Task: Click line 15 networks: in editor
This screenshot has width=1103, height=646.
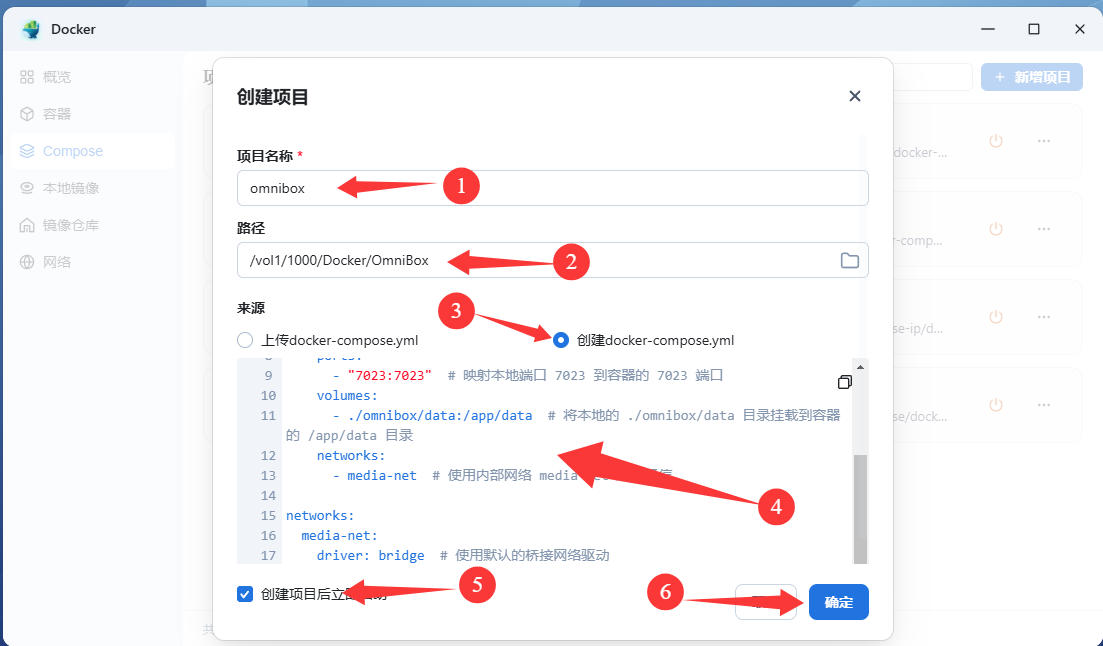Action: coord(320,516)
